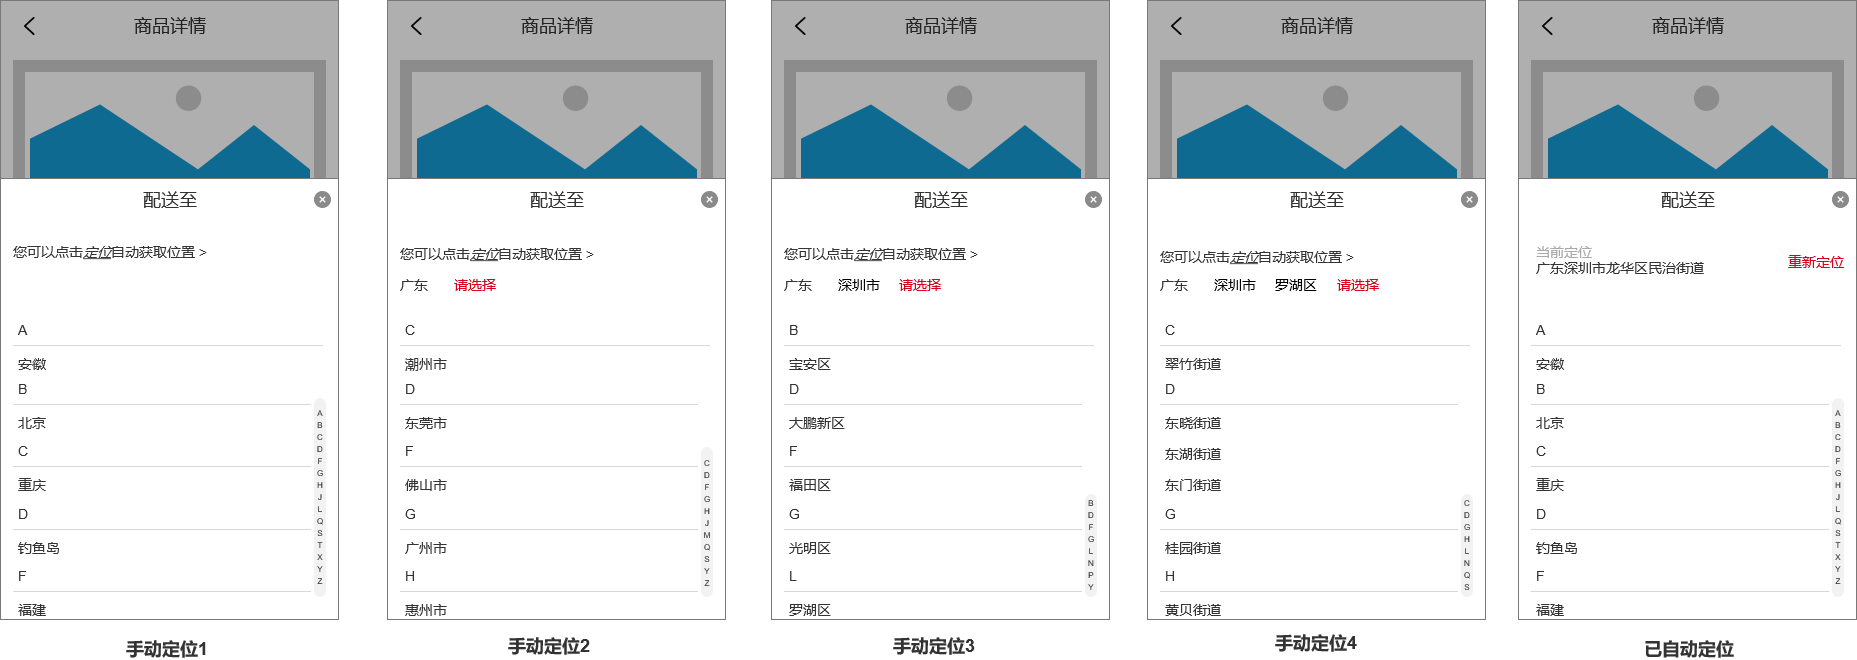Select the 罗湖区 tab in 手动定位4 screen
Viewport: 1857px width, 660px height.
click(1296, 285)
